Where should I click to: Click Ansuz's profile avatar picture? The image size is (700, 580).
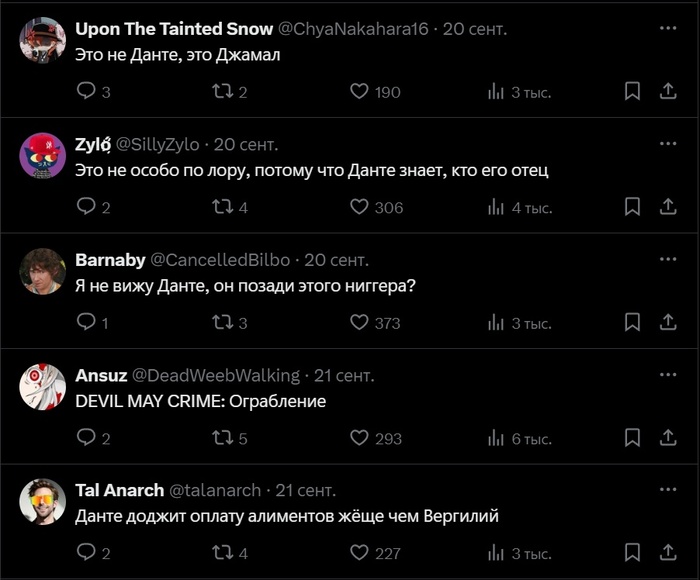click(x=43, y=386)
